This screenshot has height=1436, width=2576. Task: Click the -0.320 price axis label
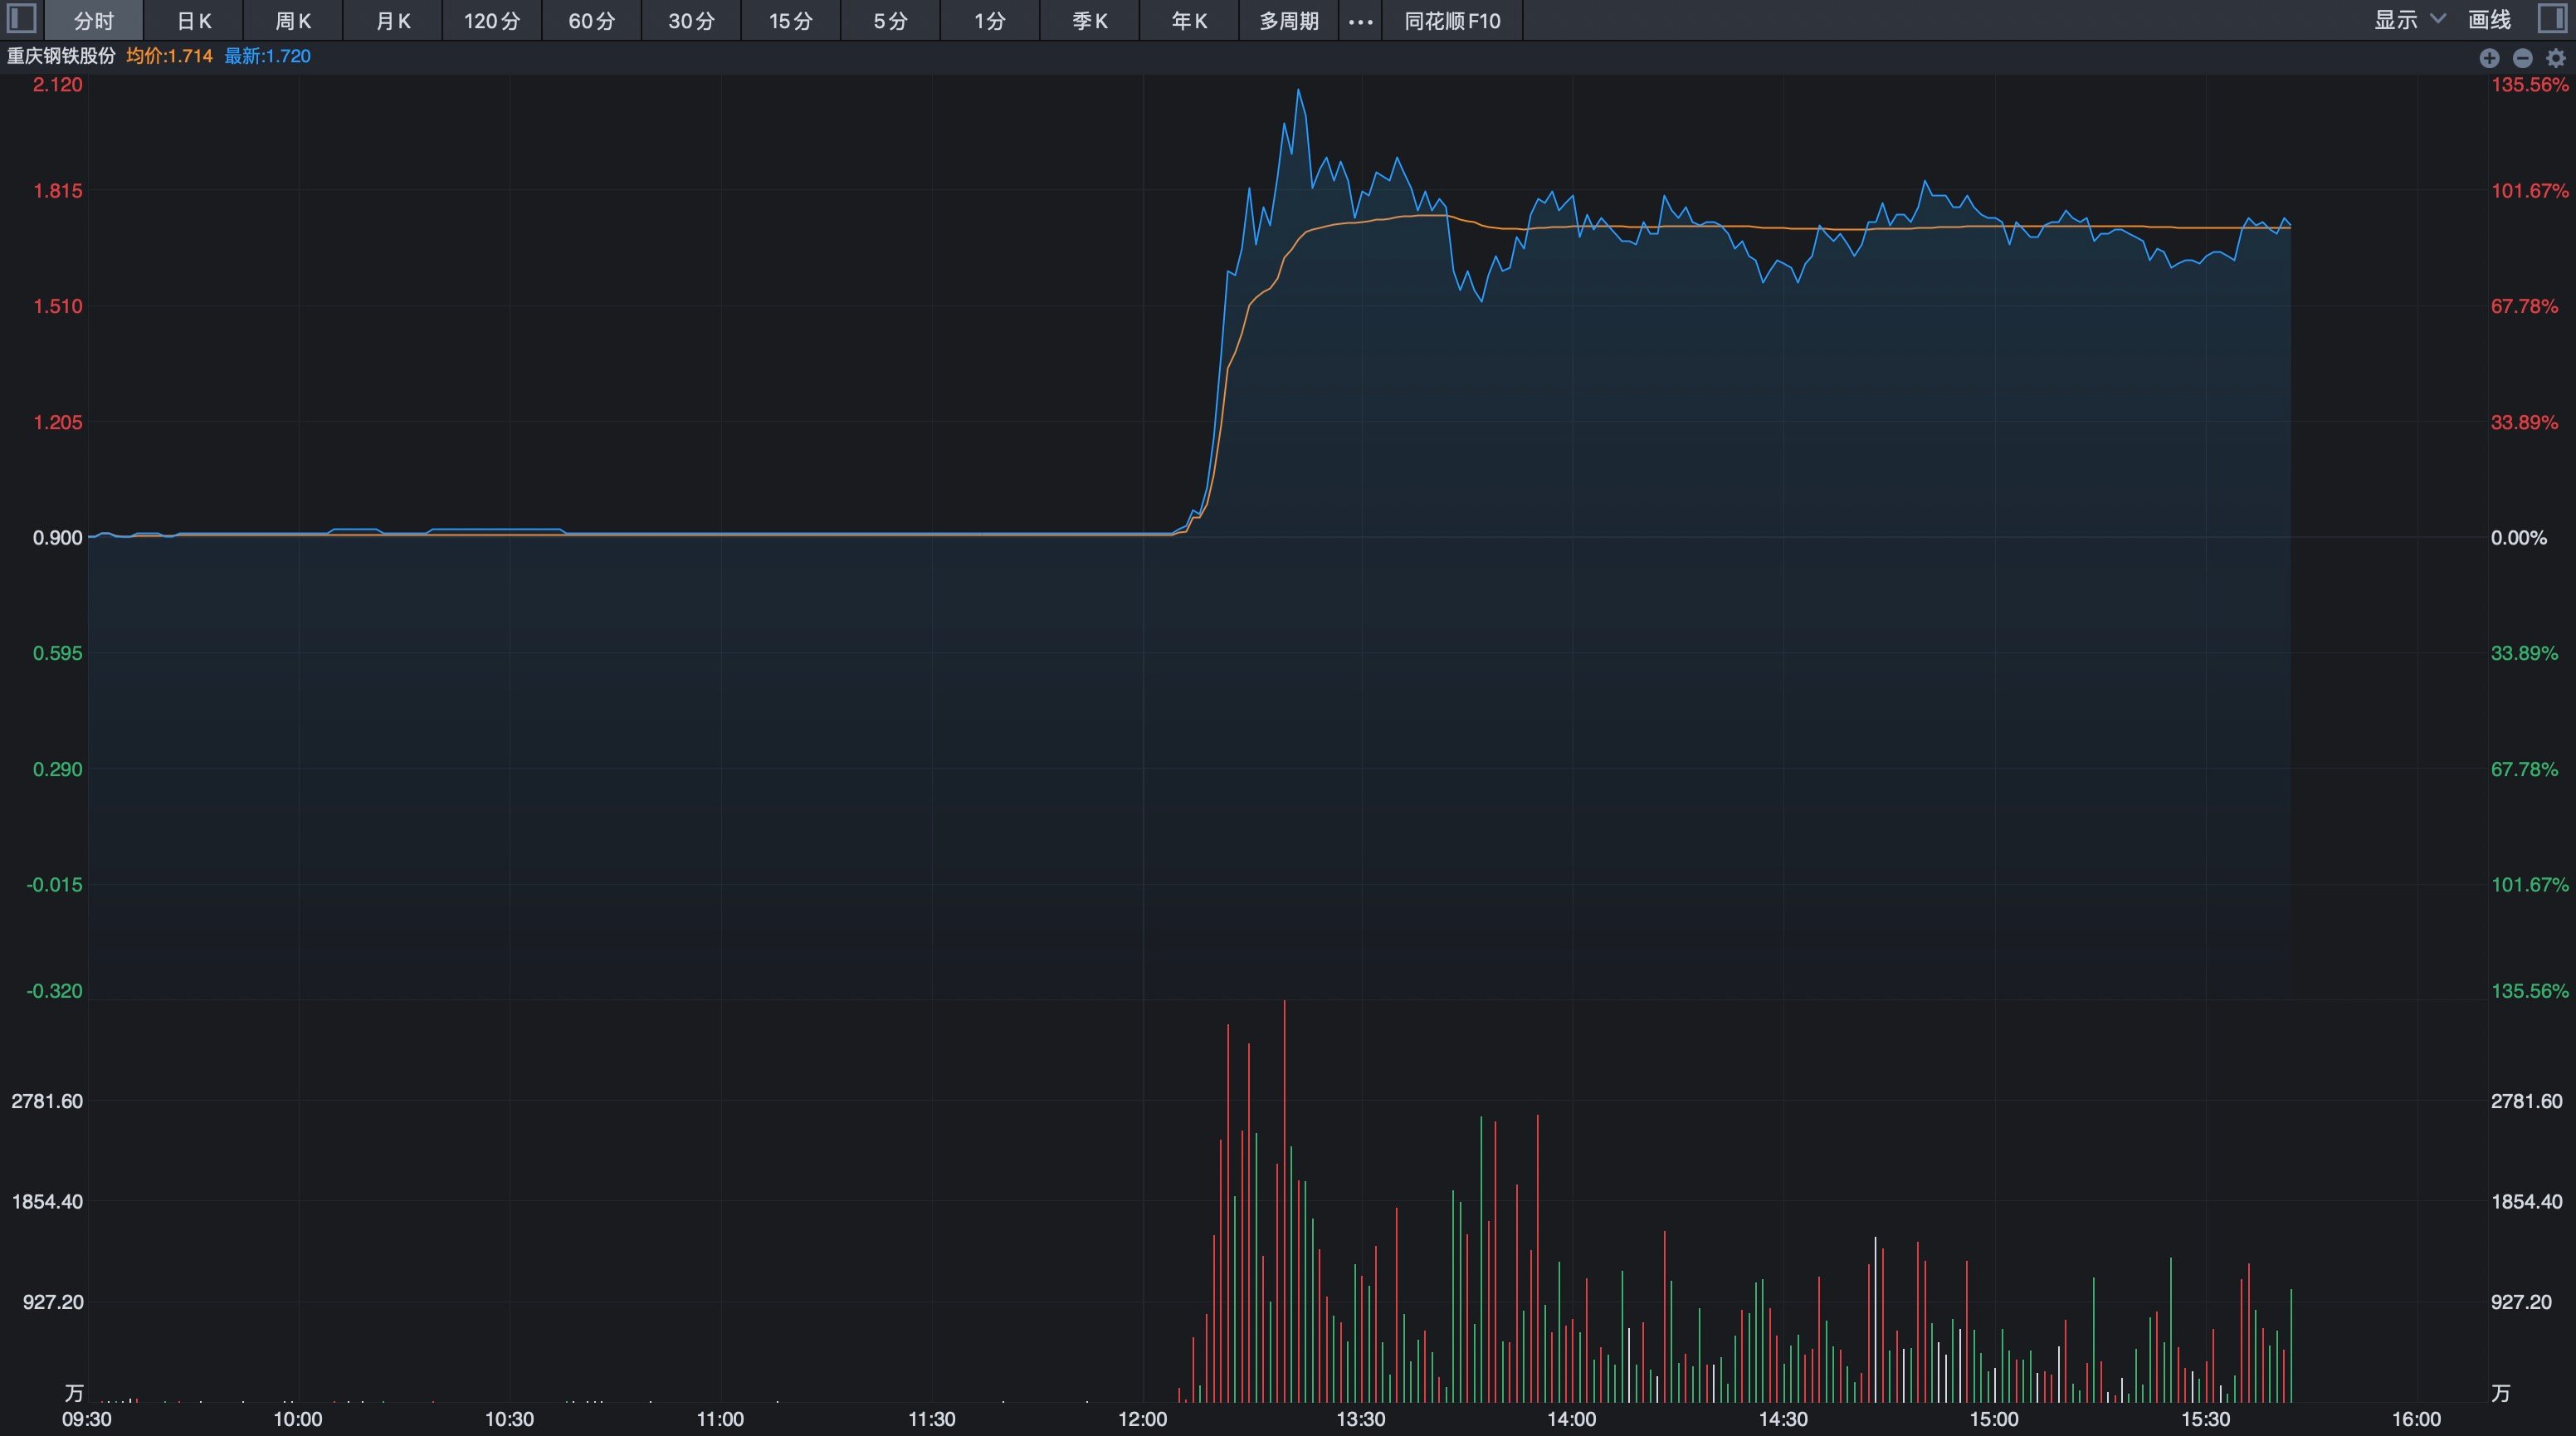pyautogui.click(x=55, y=991)
